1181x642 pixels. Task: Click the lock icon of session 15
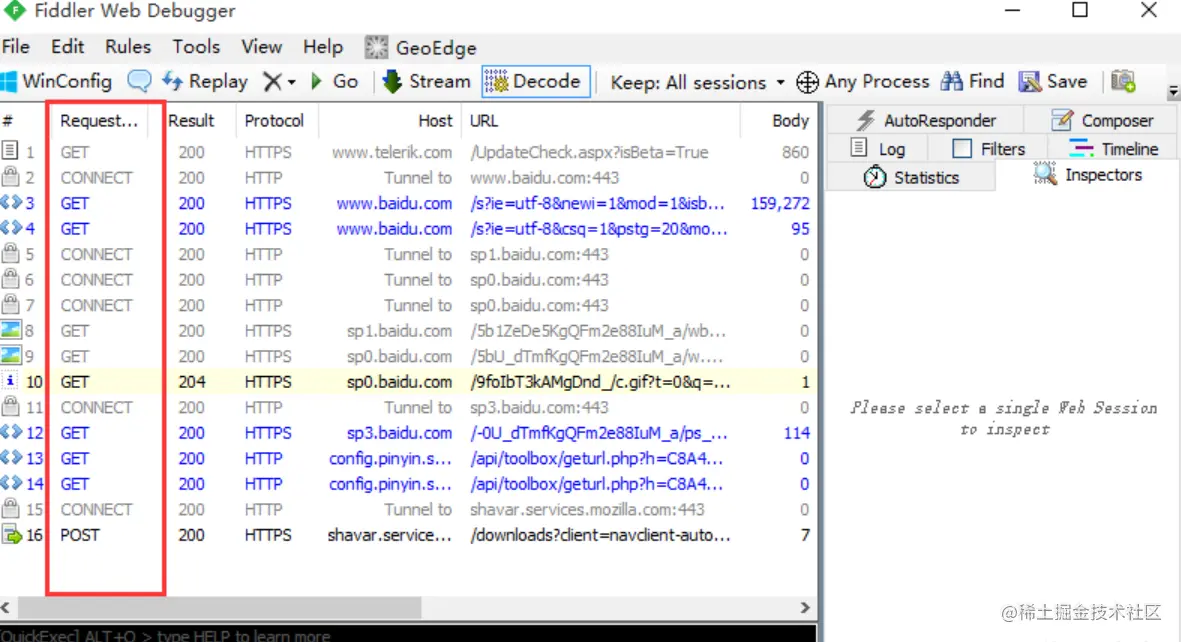coord(10,509)
